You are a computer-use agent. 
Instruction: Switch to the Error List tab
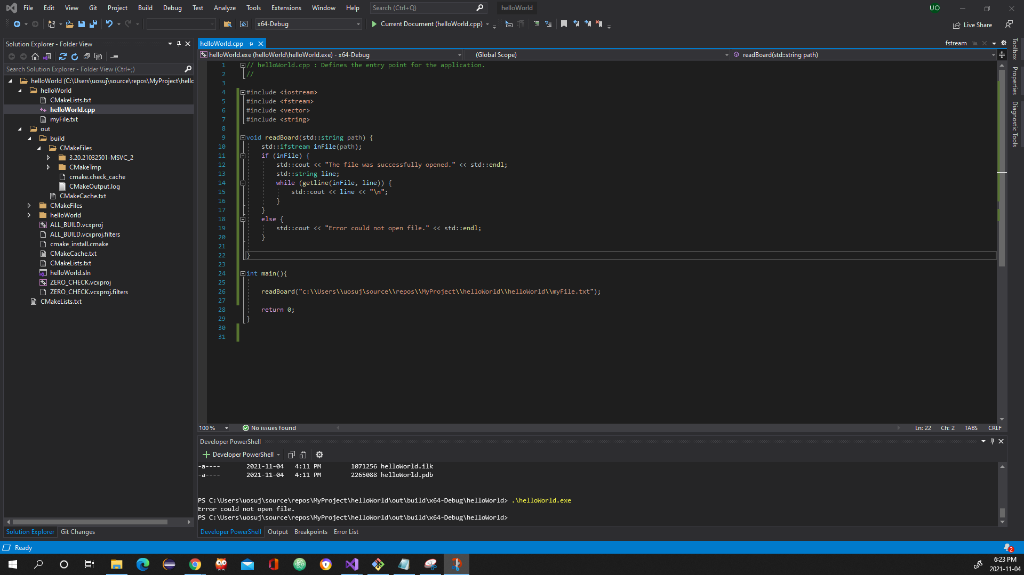(347, 531)
